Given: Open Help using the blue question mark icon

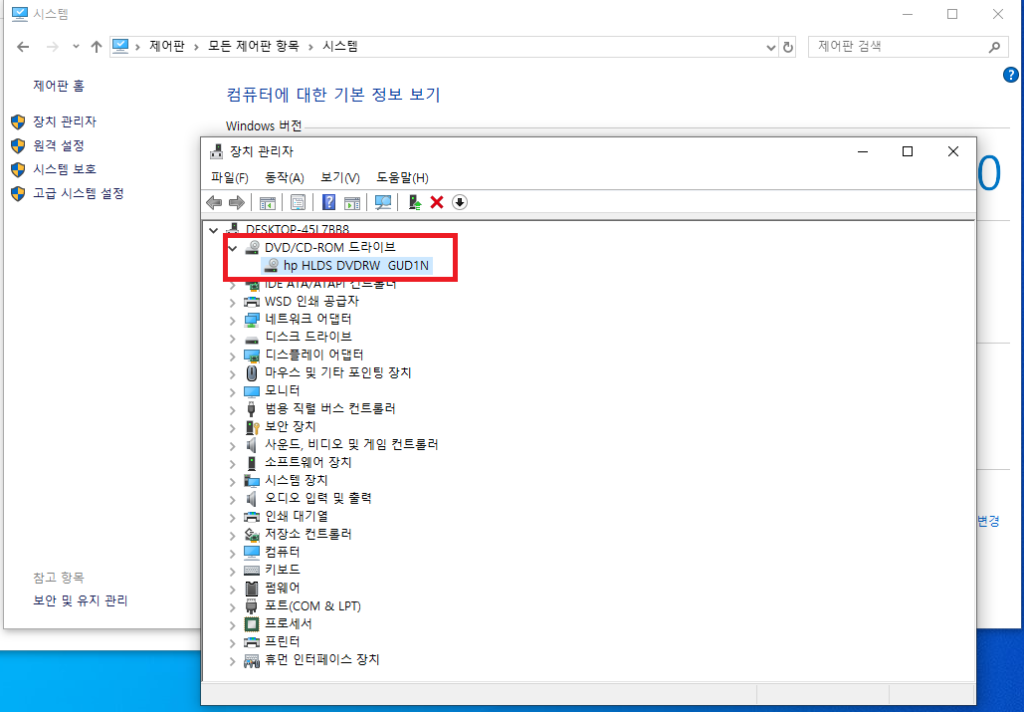Looking at the screenshot, I should [x=327, y=202].
